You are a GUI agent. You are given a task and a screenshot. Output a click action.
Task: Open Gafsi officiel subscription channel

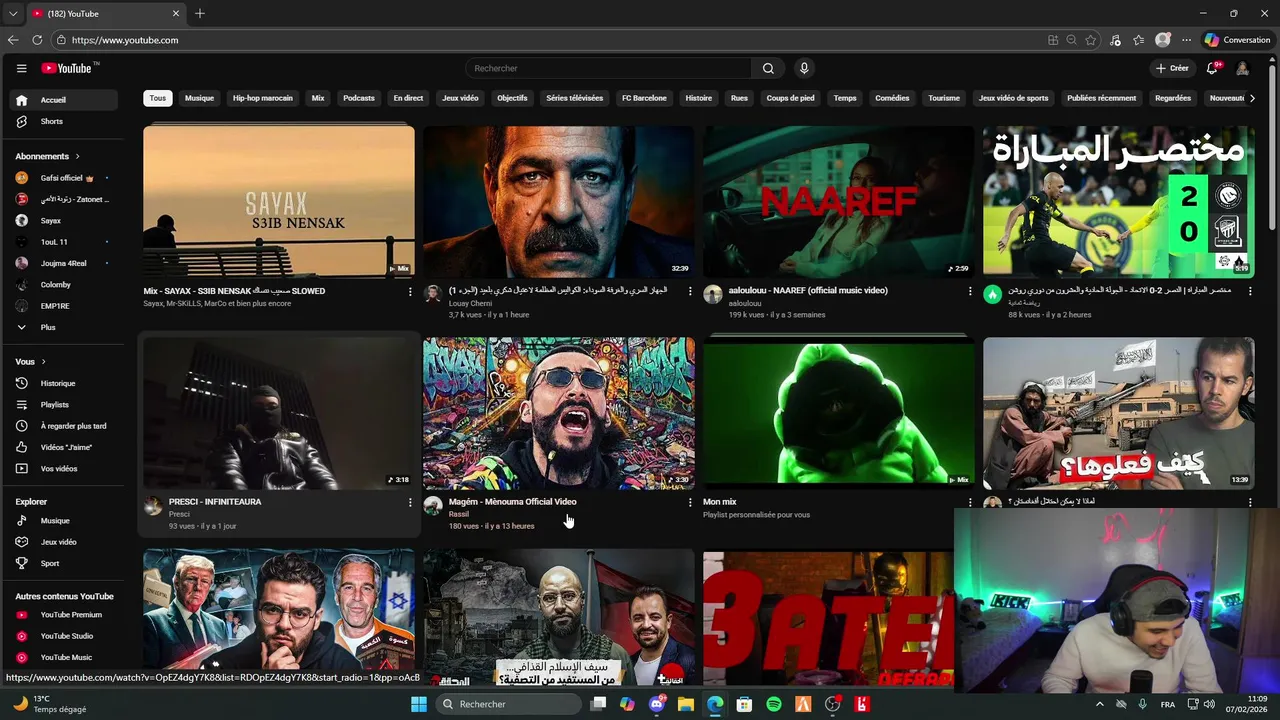click(x=62, y=178)
